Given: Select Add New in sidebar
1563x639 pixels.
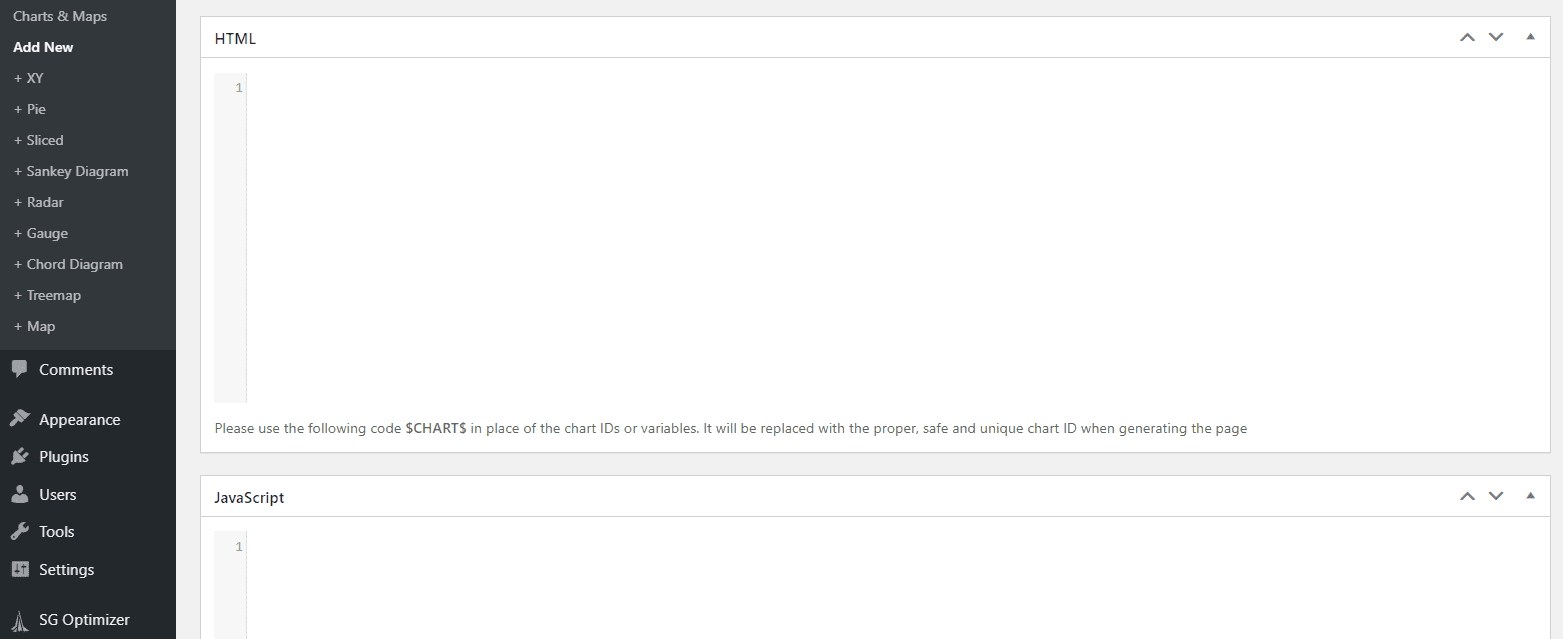Looking at the screenshot, I should [x=43, y=47].
